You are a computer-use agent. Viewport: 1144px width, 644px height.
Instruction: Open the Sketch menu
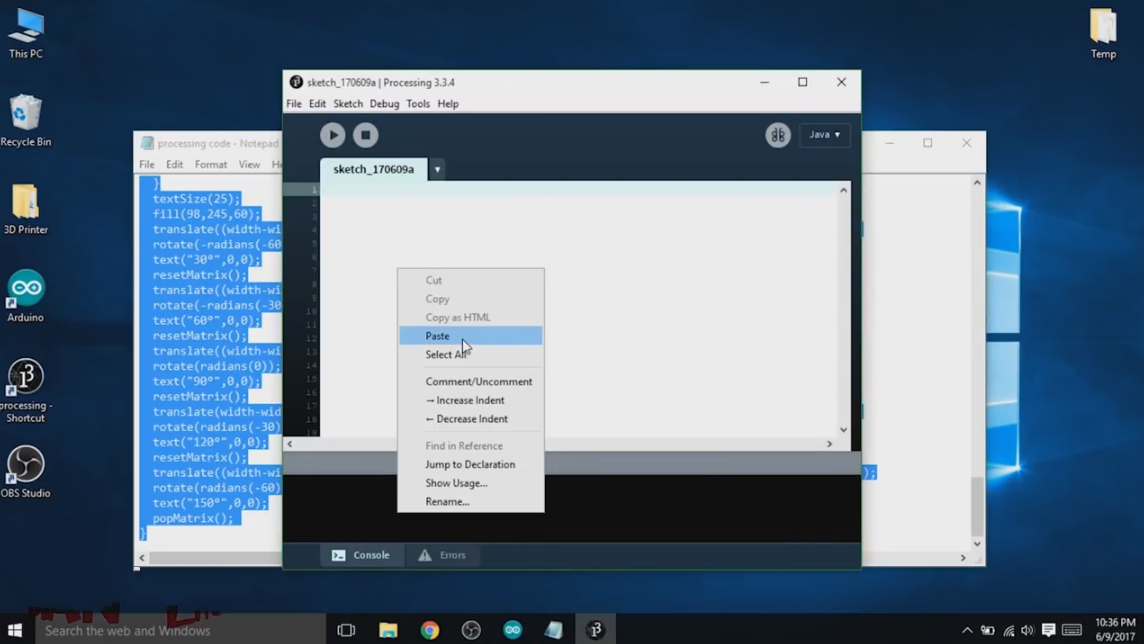click(348, 104)
